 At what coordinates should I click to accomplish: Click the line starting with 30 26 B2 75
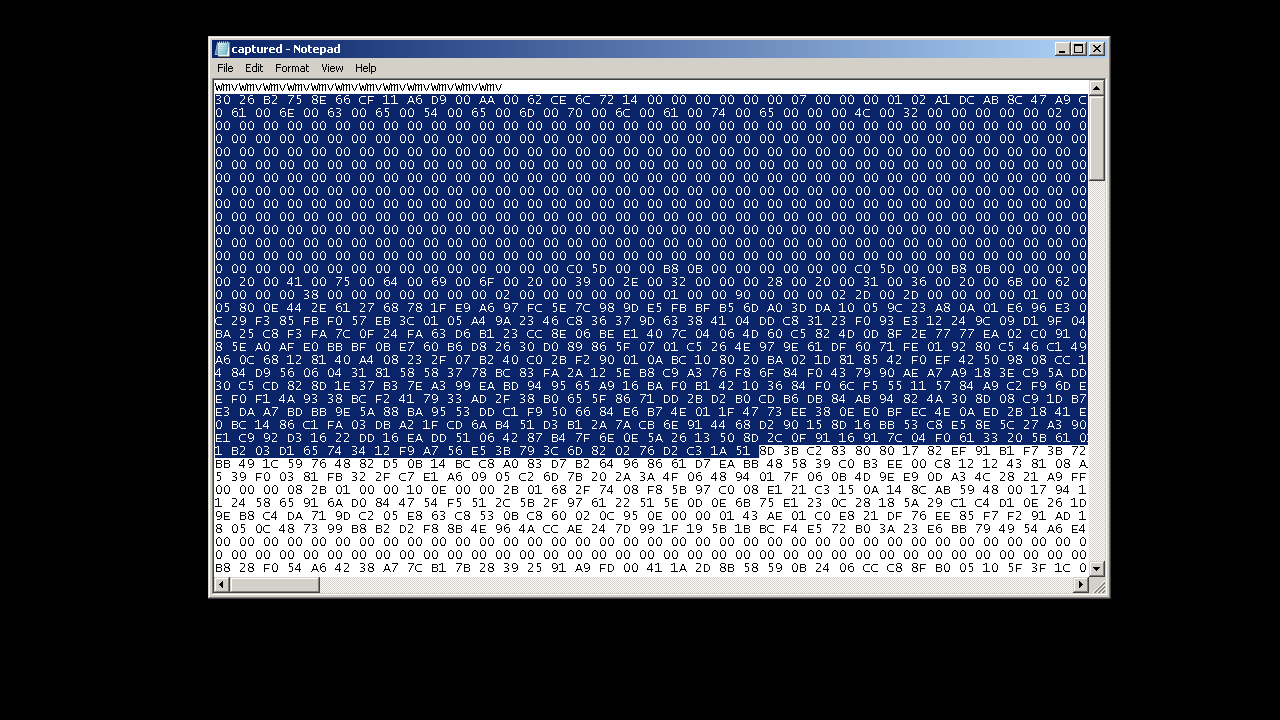click(x=651, y=100)
